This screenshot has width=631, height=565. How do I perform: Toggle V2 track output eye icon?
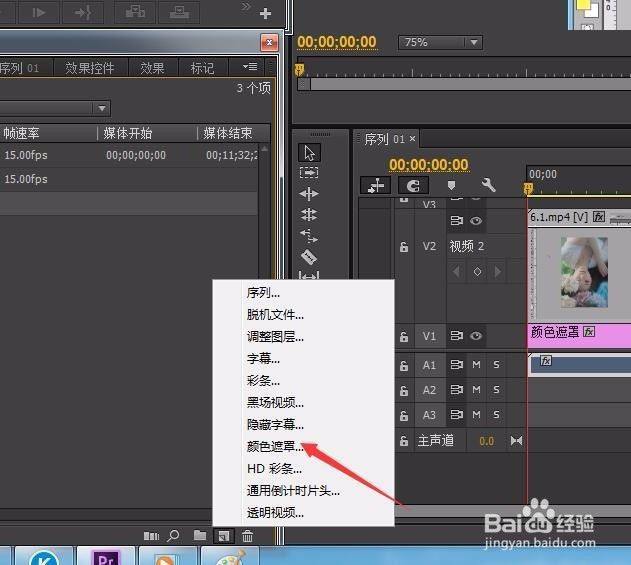[x=476, y=221]
